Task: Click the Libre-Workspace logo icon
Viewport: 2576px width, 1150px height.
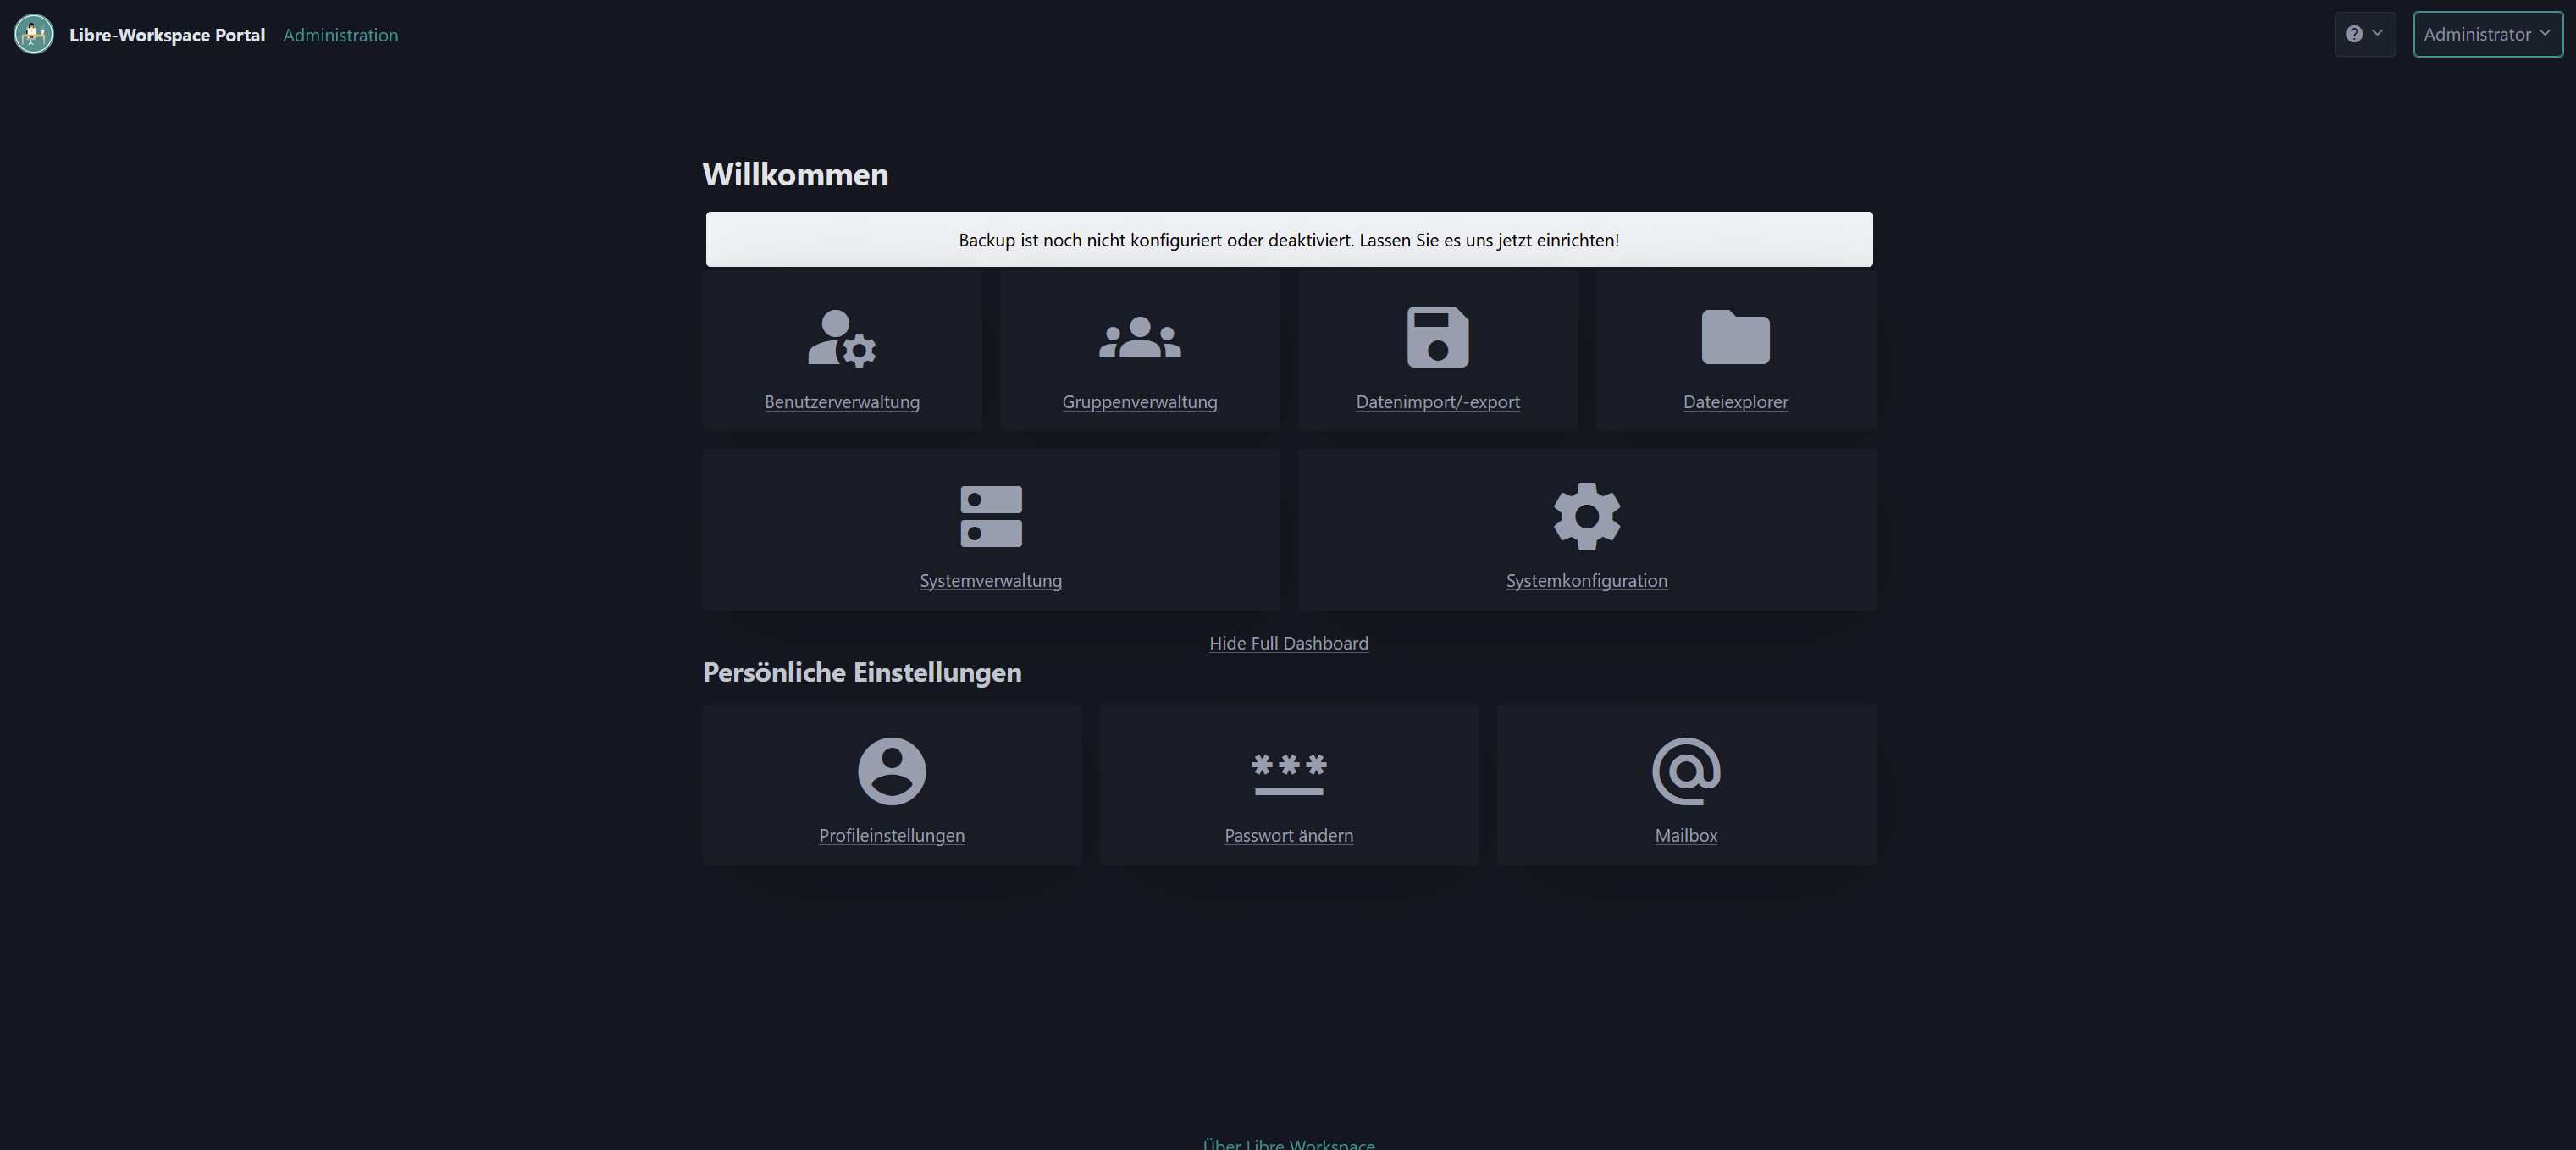Action: (x=34, y=35)
